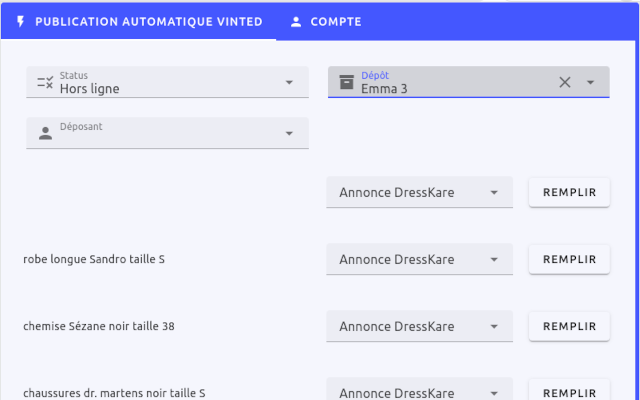Click the Déposant person icon
The height and width of the screenshot is (400, 640).
click(45, 133)
